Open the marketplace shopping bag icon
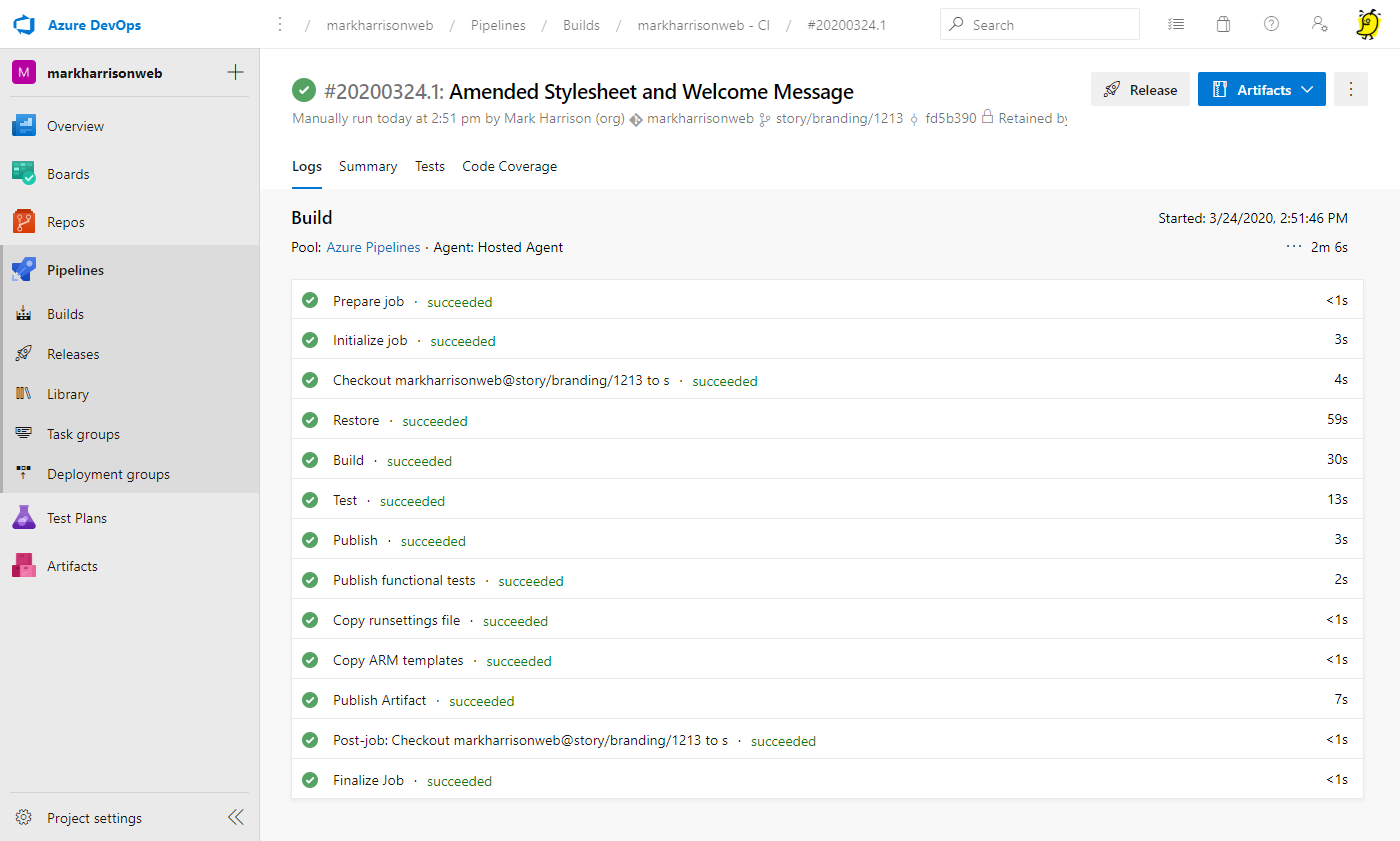The height and width of the screenshot is (841, 1400). click(x=1223, y=24)
